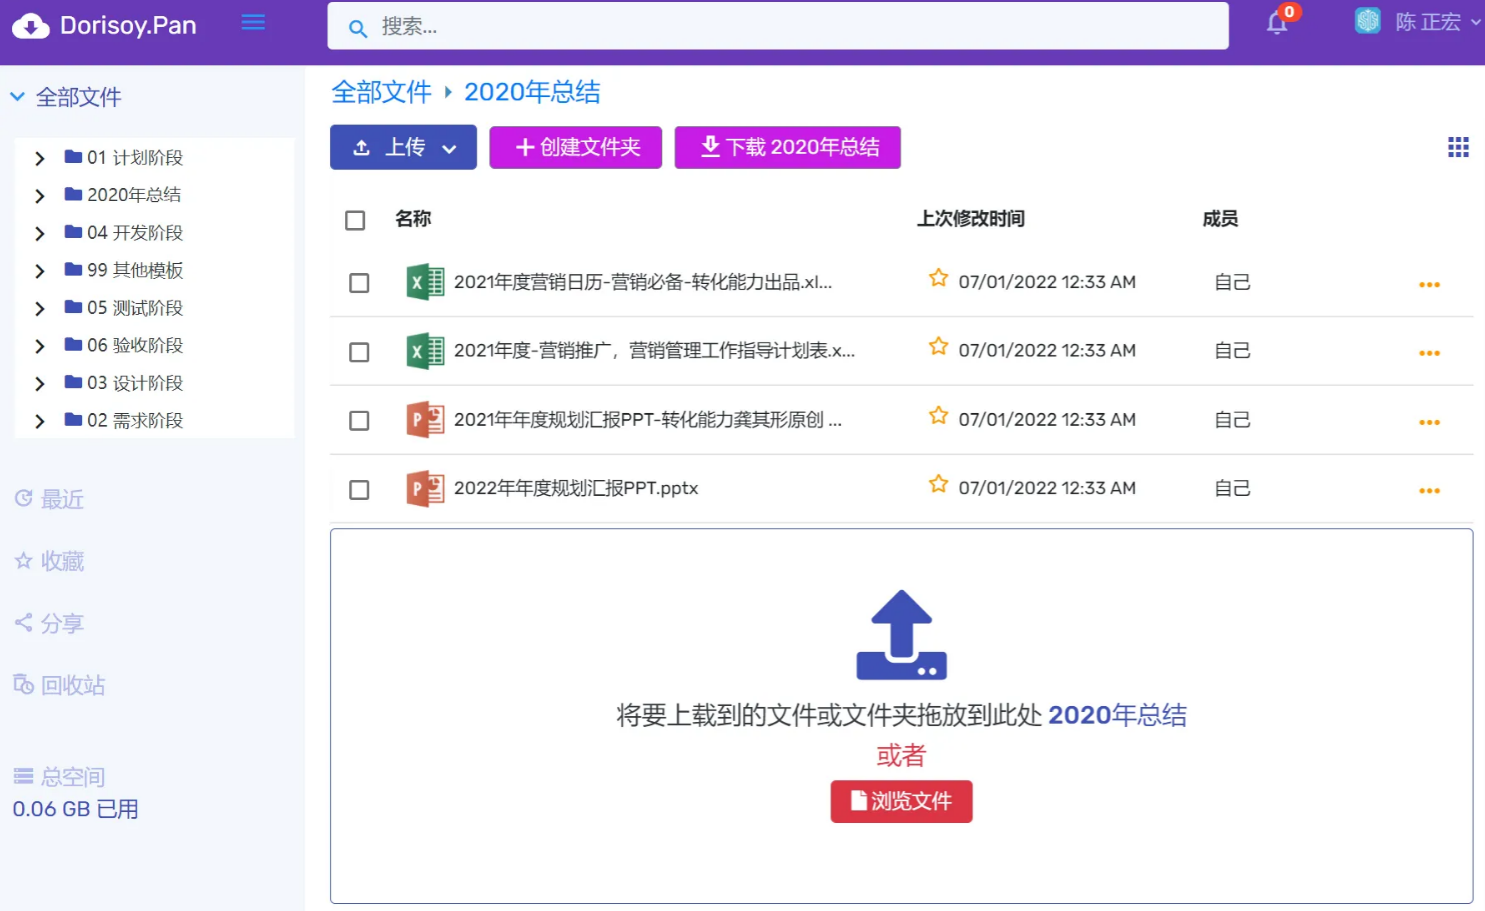
Task: Tick the select-all checkbox in header
Action: [355, 220]
